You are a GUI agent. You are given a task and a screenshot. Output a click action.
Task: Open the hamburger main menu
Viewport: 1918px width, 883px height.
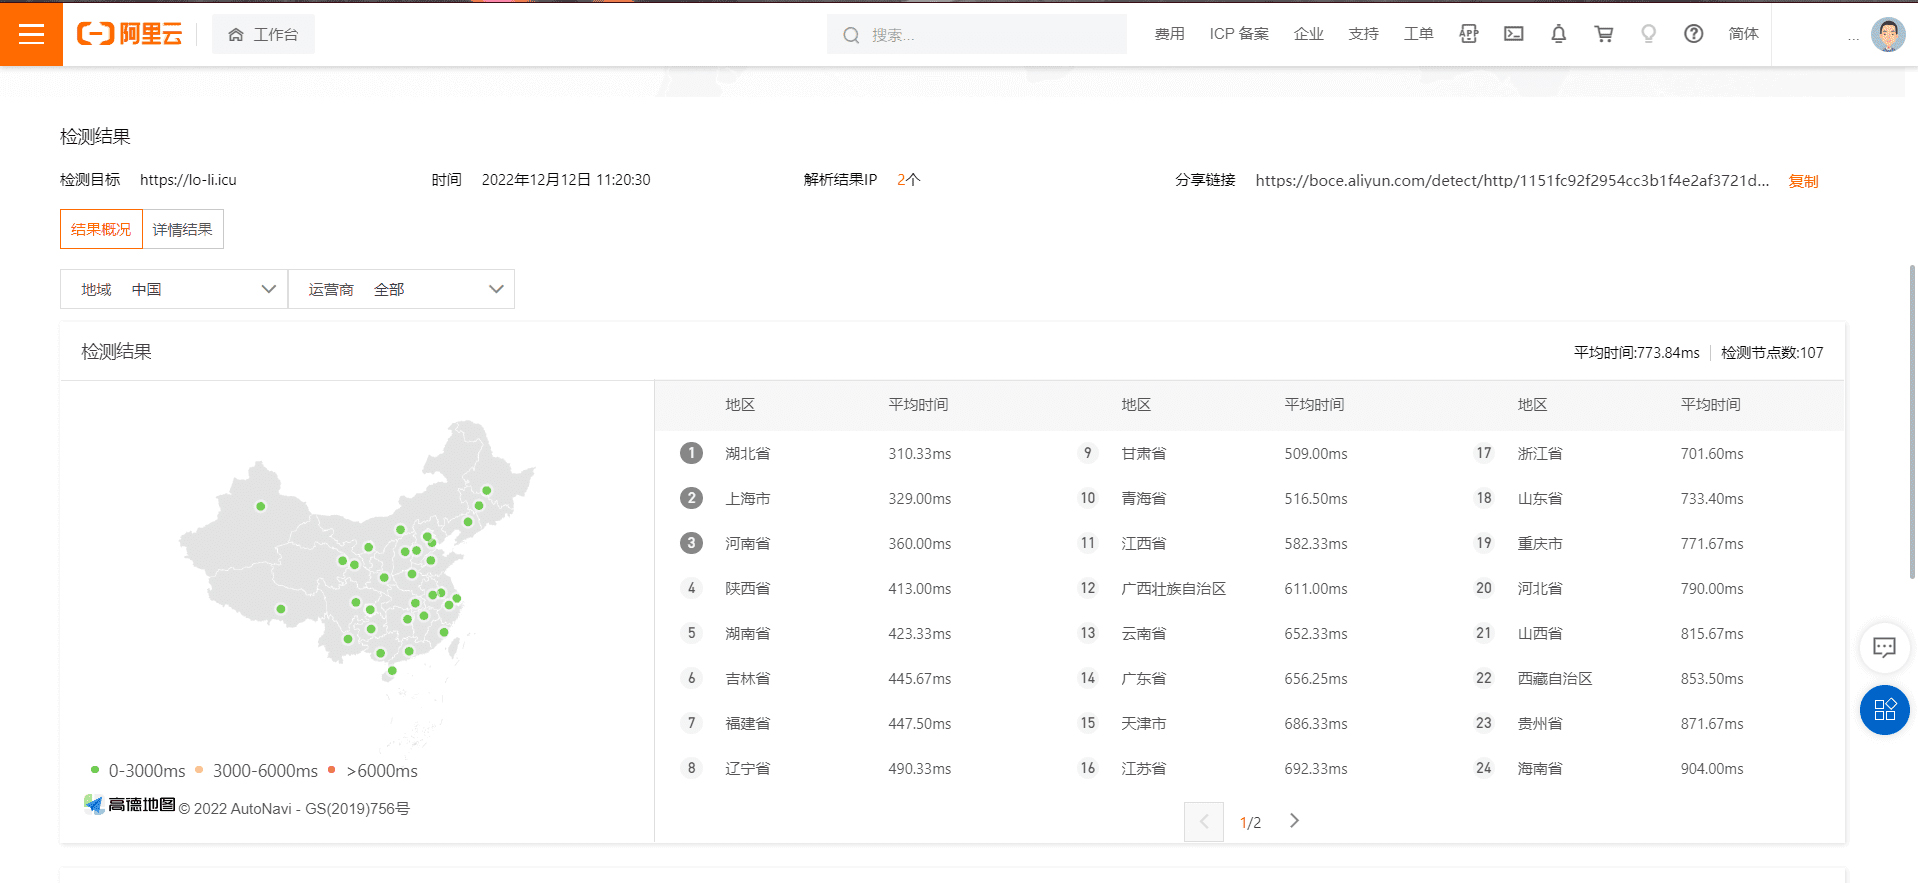click(31, 34)
